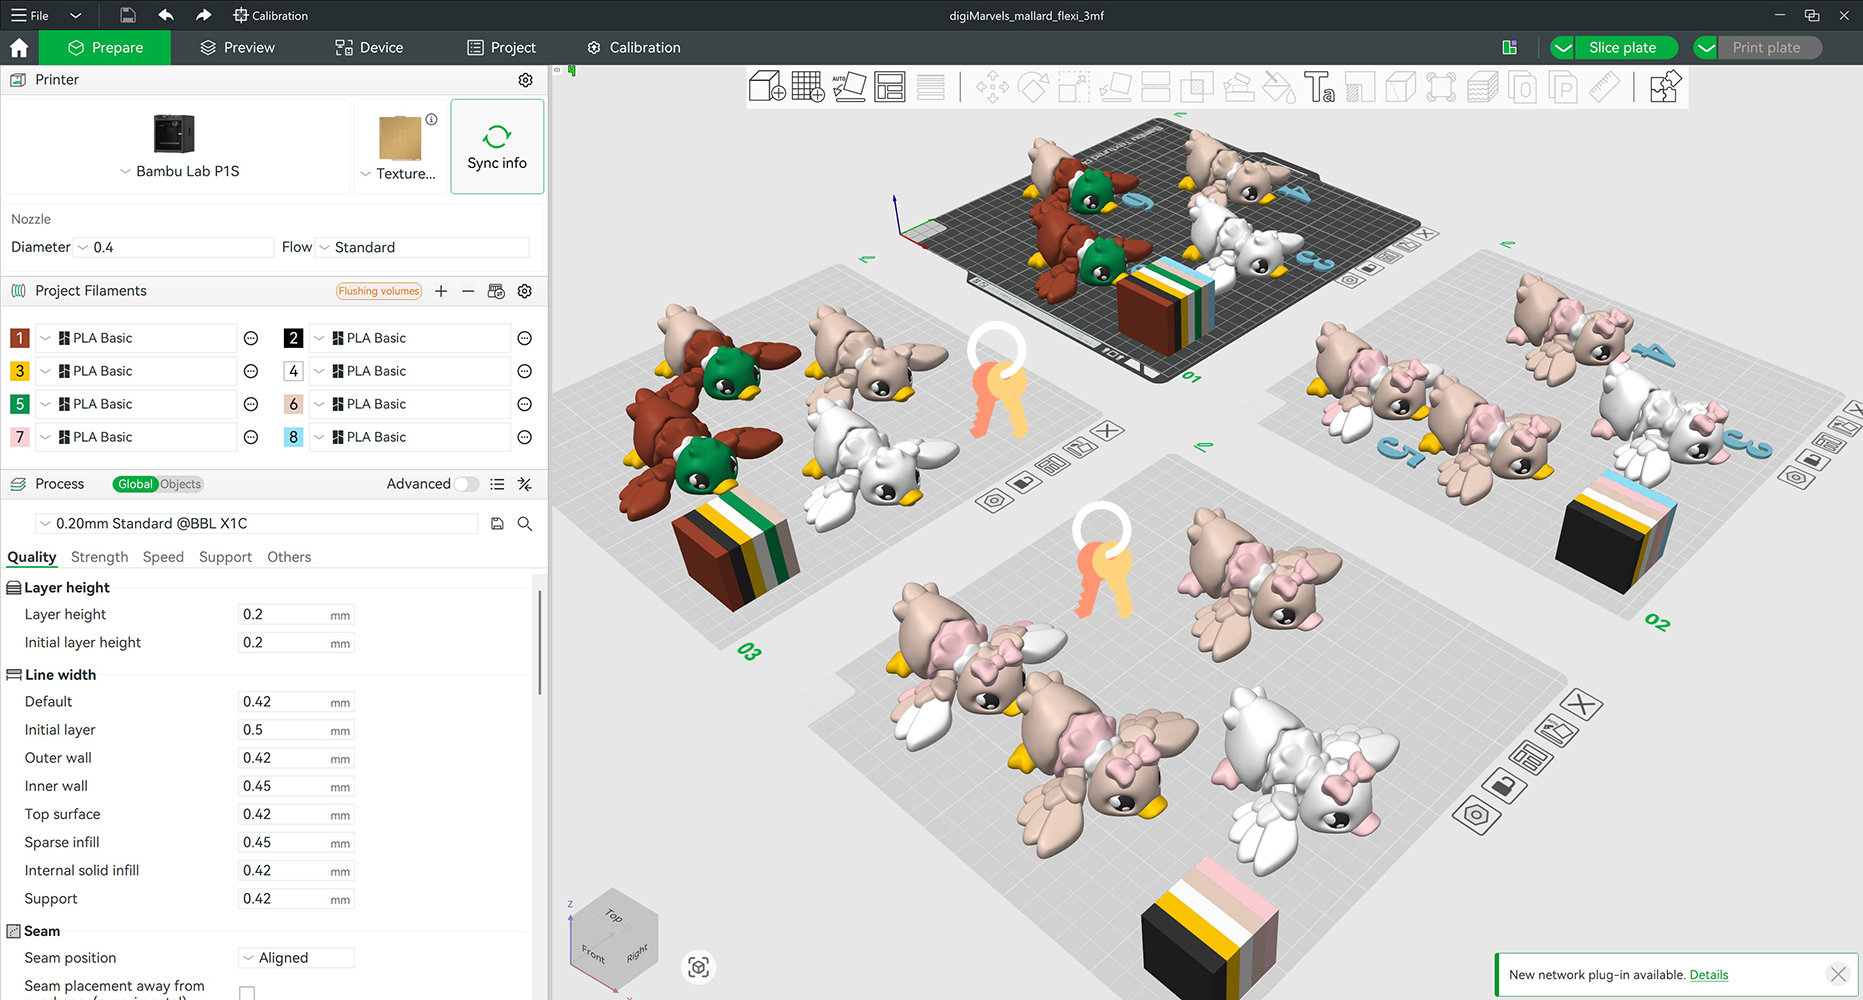Edit filament 1 preset with its circle icon
This screenshot has height=1000, width=1863.
(251, 338)
